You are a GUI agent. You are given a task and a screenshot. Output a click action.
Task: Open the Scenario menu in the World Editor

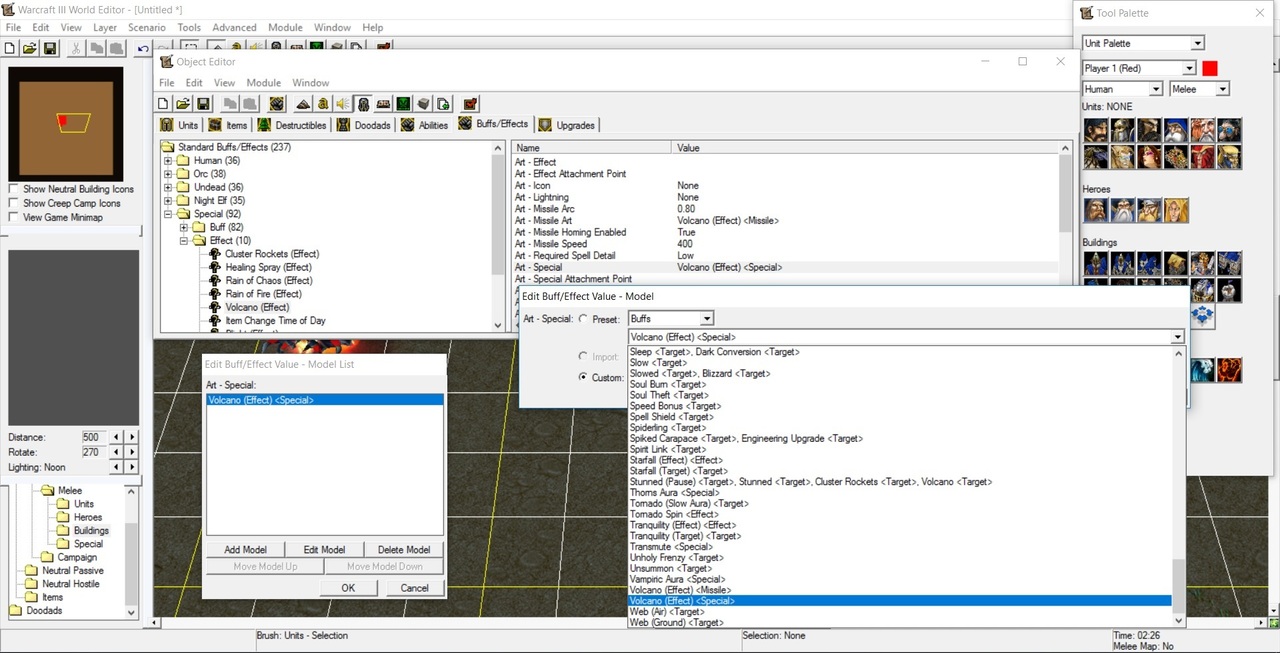146,28
